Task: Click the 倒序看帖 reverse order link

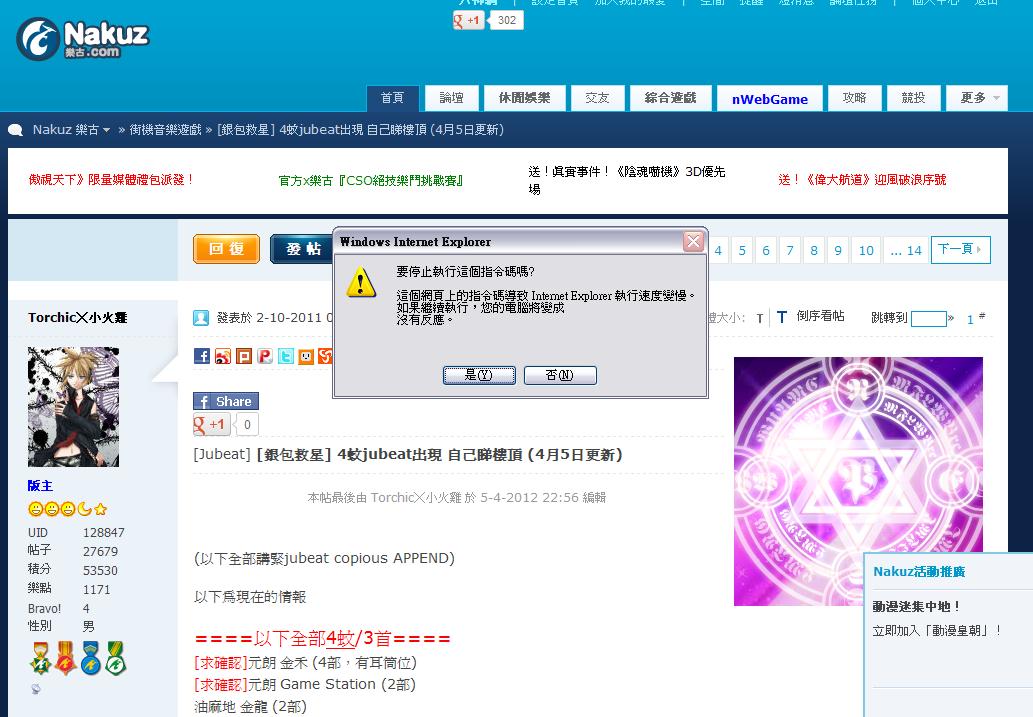Action: 820,316
